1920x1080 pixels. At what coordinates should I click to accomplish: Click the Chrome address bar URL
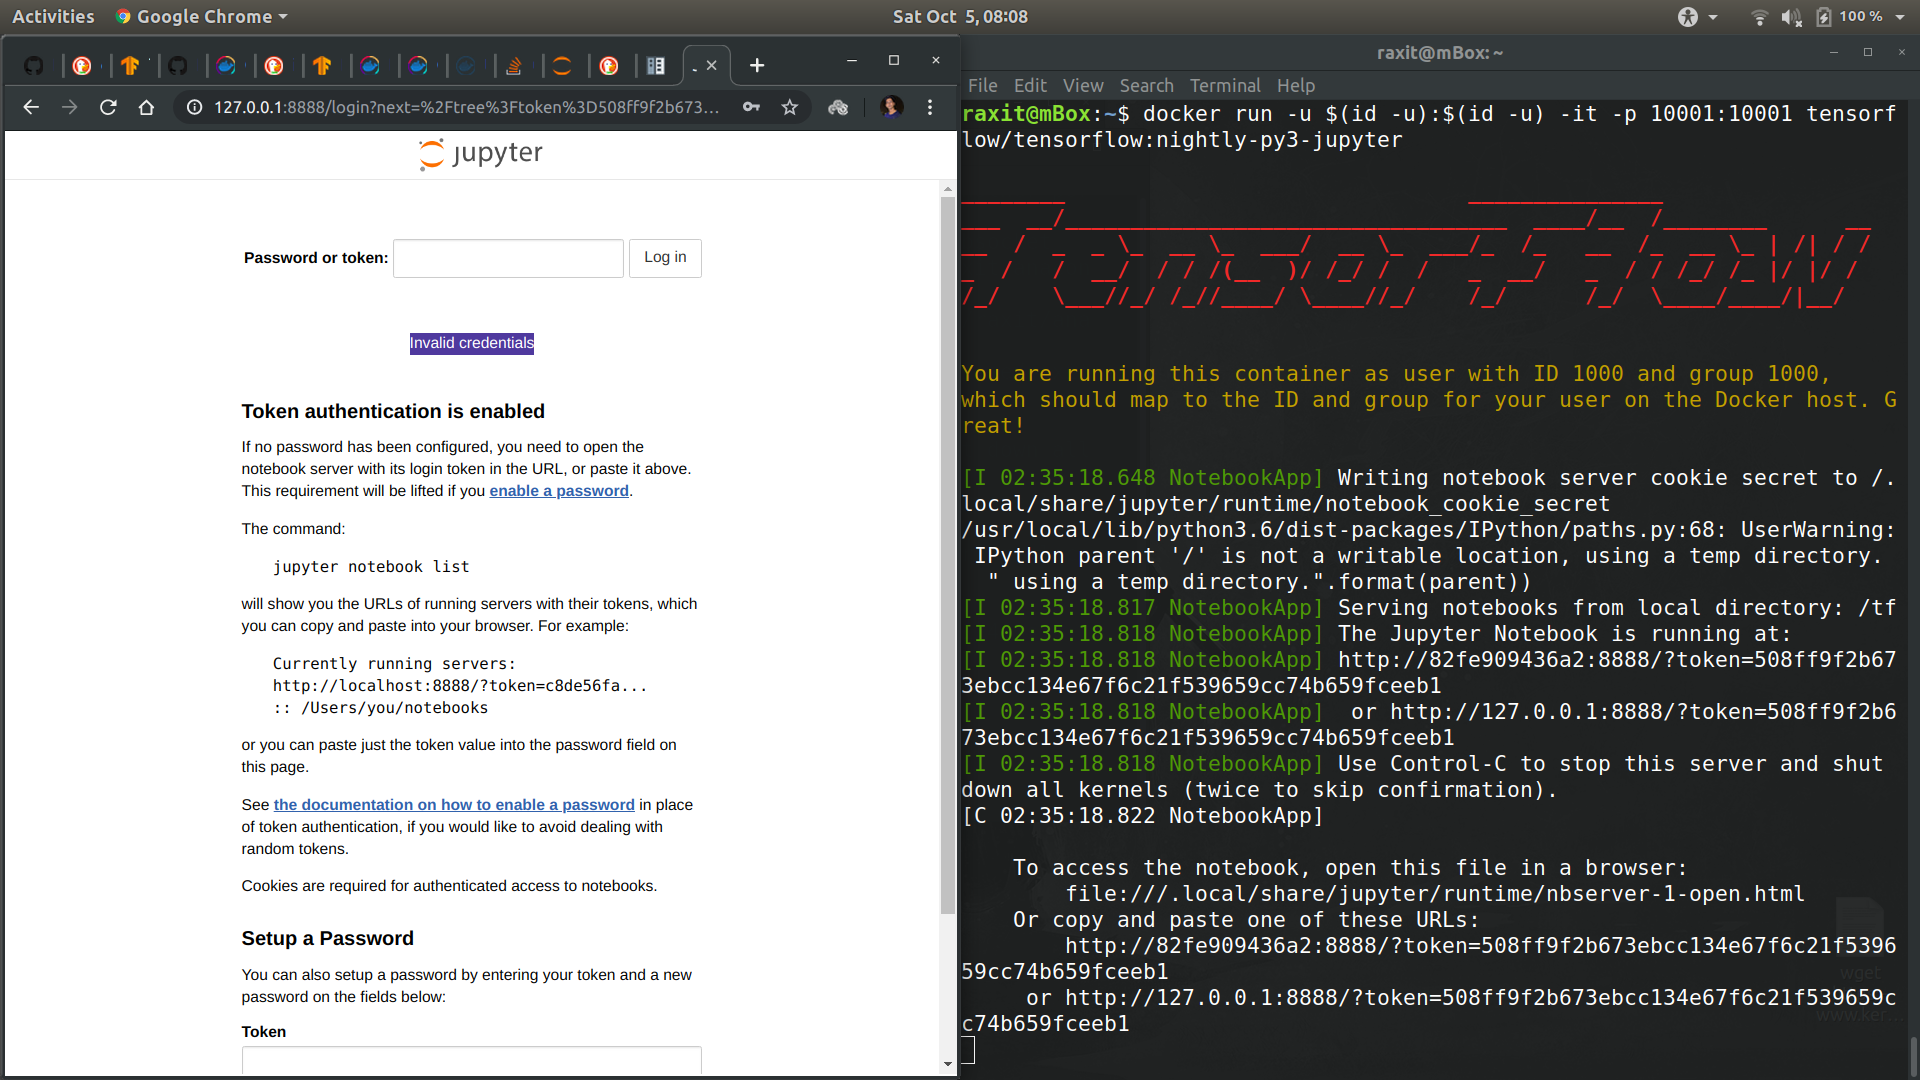(466, 107)
